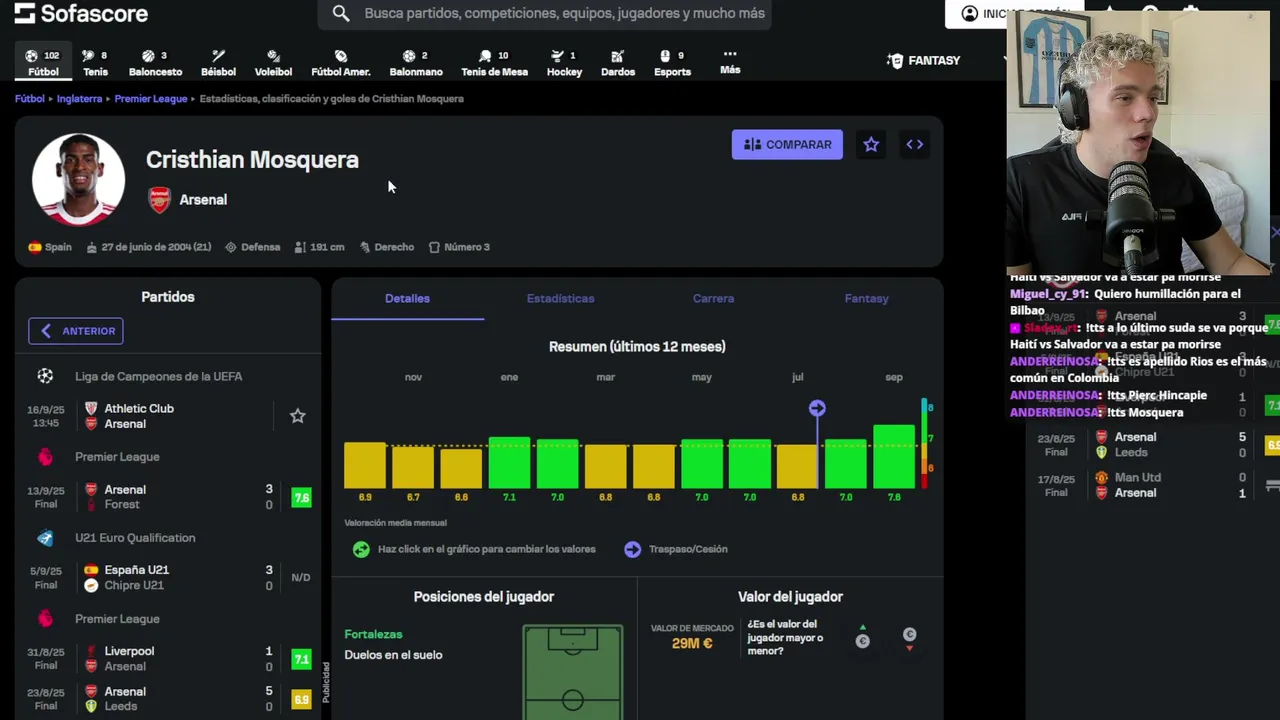Go to Premier League breadcrumb
Viewport: 1280px width, 720px height.
point(151,99)
